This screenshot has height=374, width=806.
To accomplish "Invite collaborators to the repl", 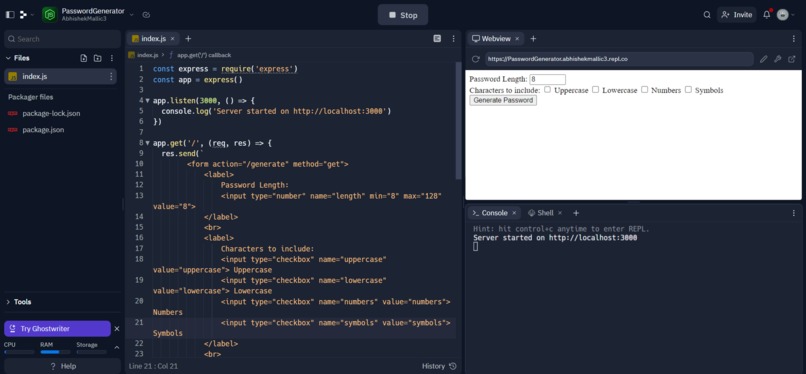I will tap(737, 15).
